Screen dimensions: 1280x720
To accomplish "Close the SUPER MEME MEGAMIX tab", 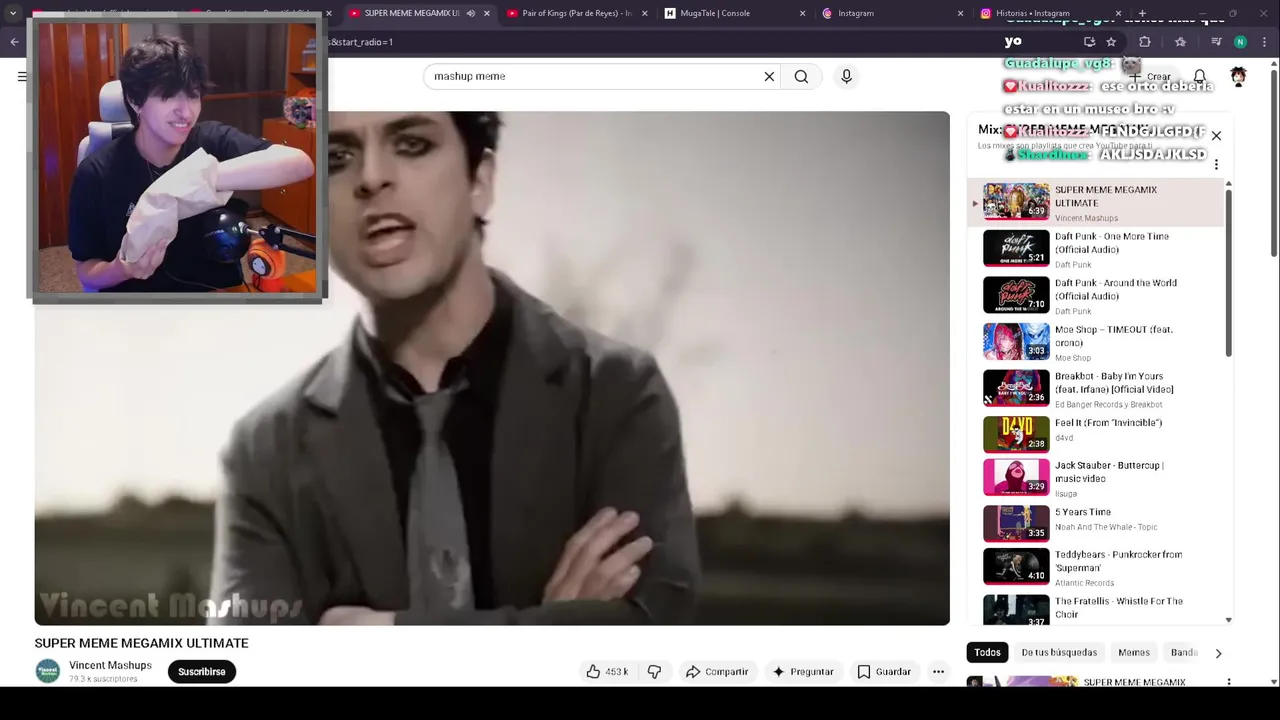I will 487,13.
